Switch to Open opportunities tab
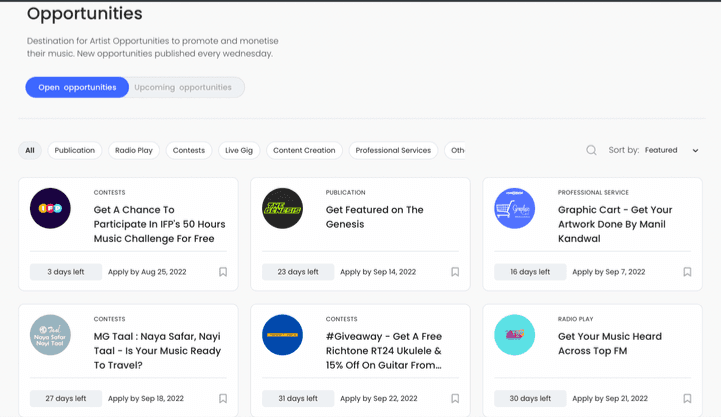Image resolution: width=722 pixels, height=417 pixels. click(x=77, y=87)
